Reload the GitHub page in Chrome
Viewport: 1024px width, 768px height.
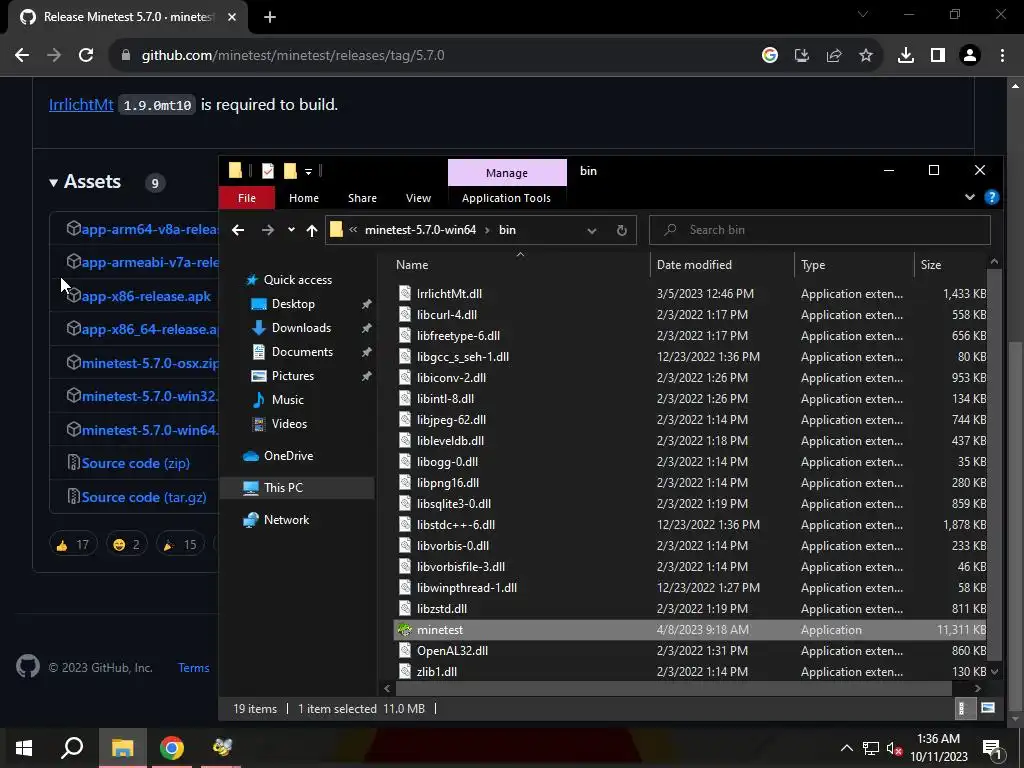pyautogui.click(x=86, y=56)
